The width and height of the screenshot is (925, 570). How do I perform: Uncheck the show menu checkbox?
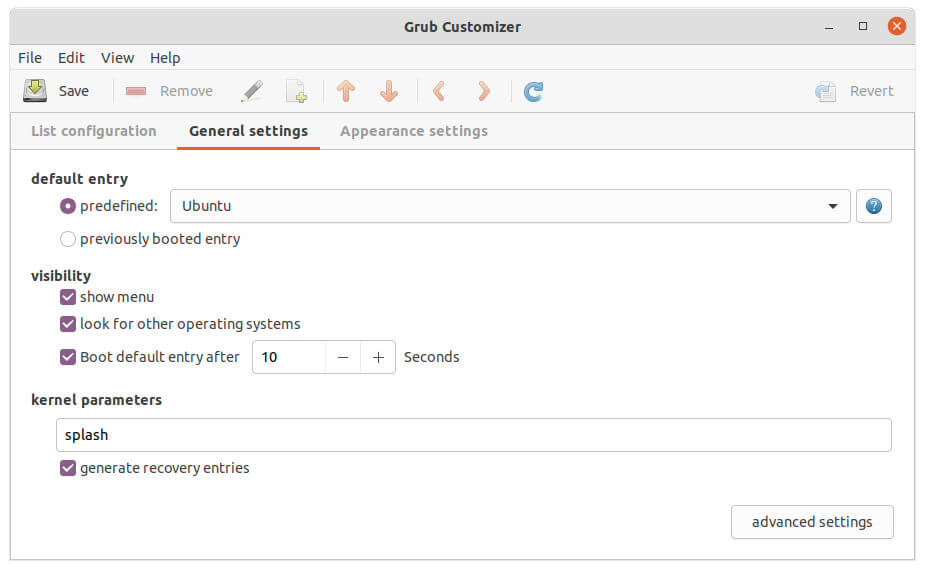point(68,297)
